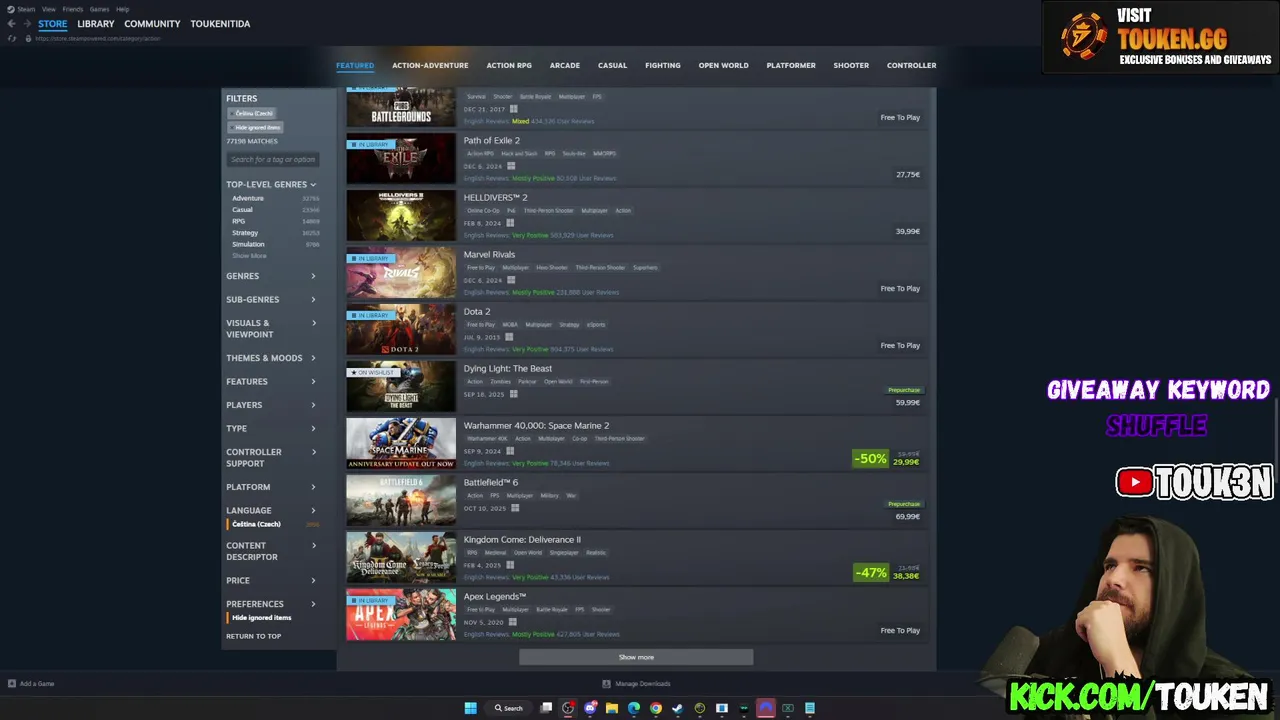Open the Marvel Rivals title link

(489, 254)
